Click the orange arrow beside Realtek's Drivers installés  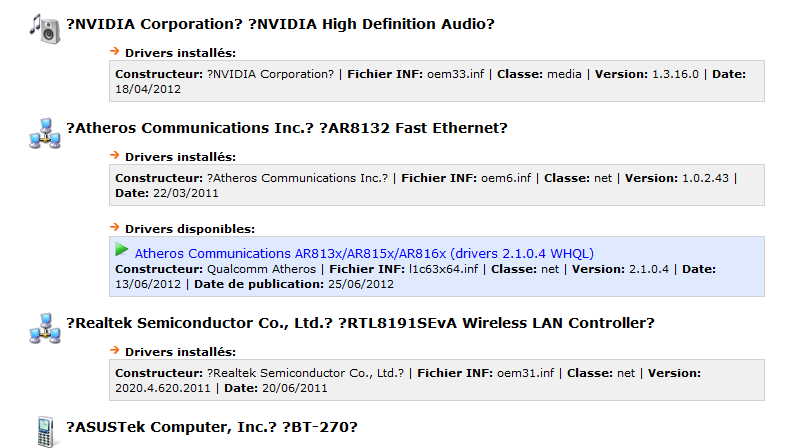pos(115,351)
